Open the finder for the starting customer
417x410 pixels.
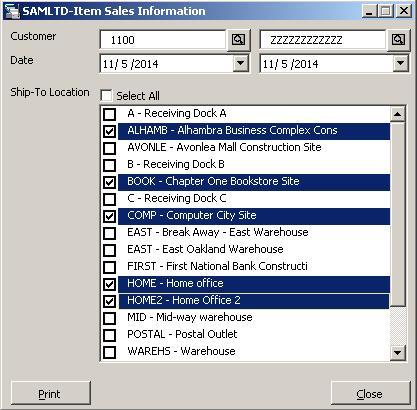(x=238, y=40)
